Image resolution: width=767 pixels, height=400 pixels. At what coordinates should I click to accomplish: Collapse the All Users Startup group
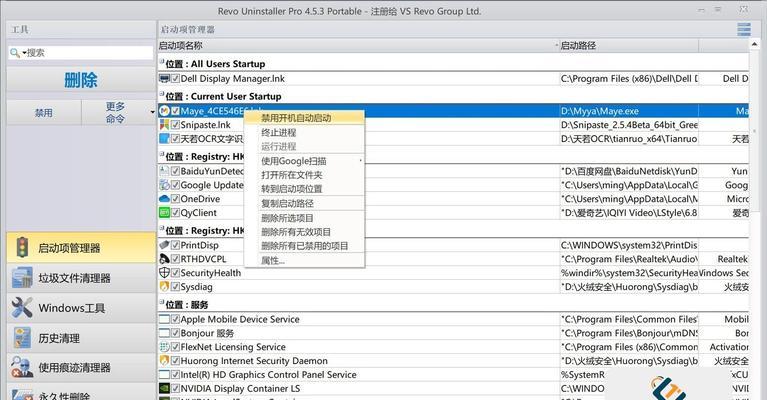(161, 62)
